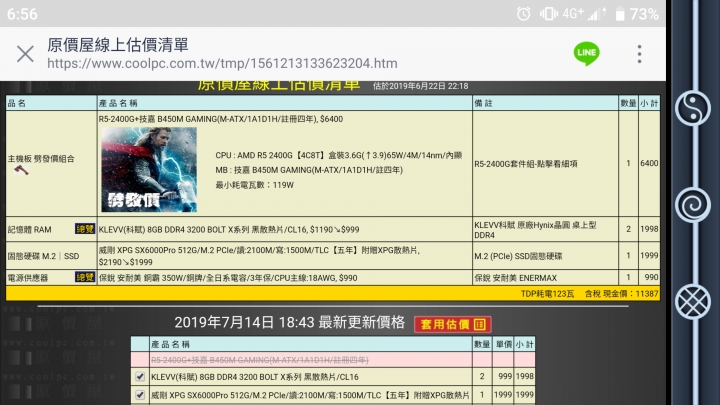Select R5-2400G+技嘉 B450M GAMING $6400 title line
The width and height of the screenshot is (720, 405).
coord(221,119)
